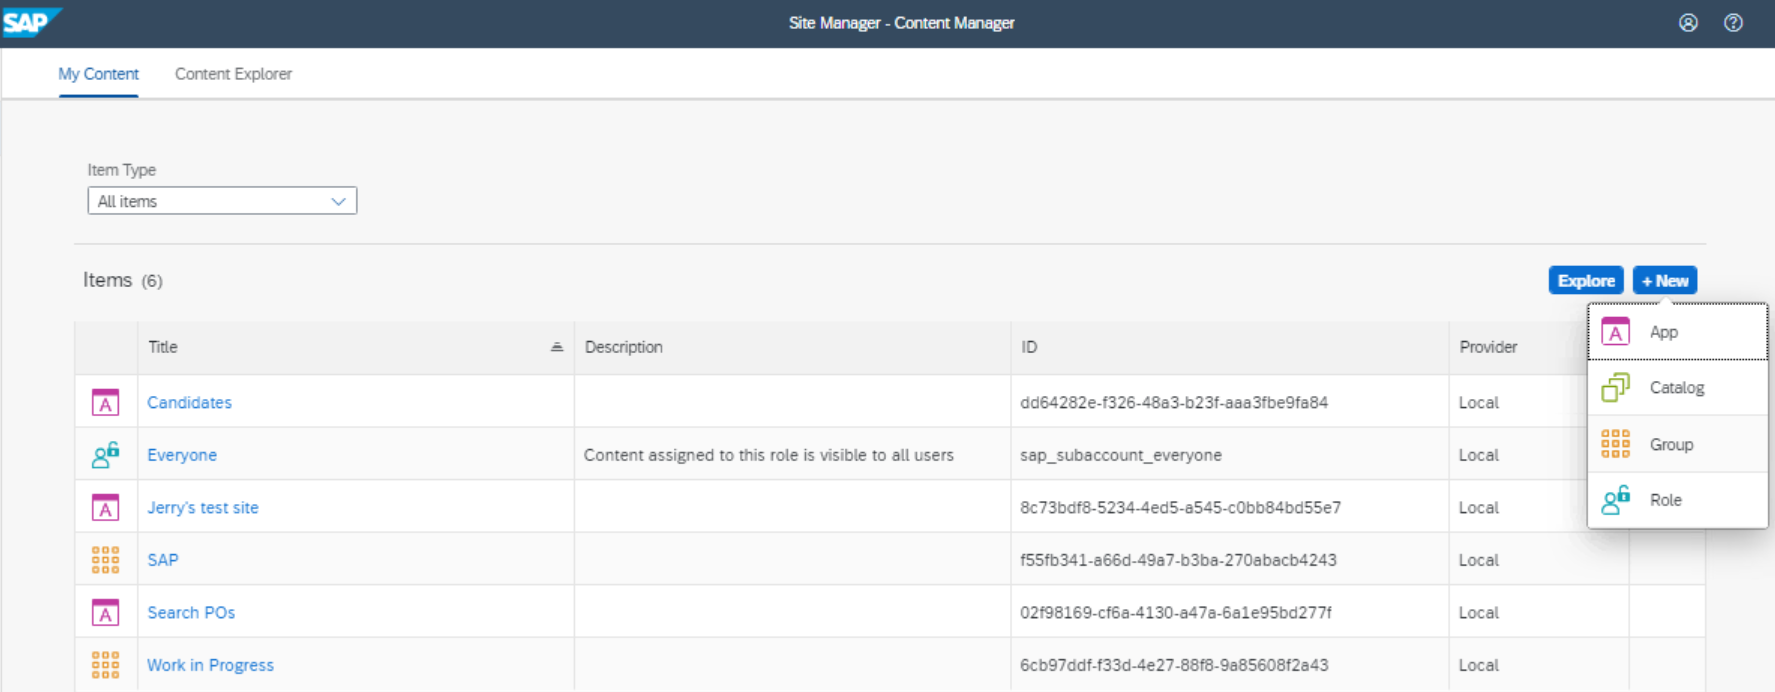Open the Work in Progress link
The image size is (1775, 692).
click(x=210, y=665)
